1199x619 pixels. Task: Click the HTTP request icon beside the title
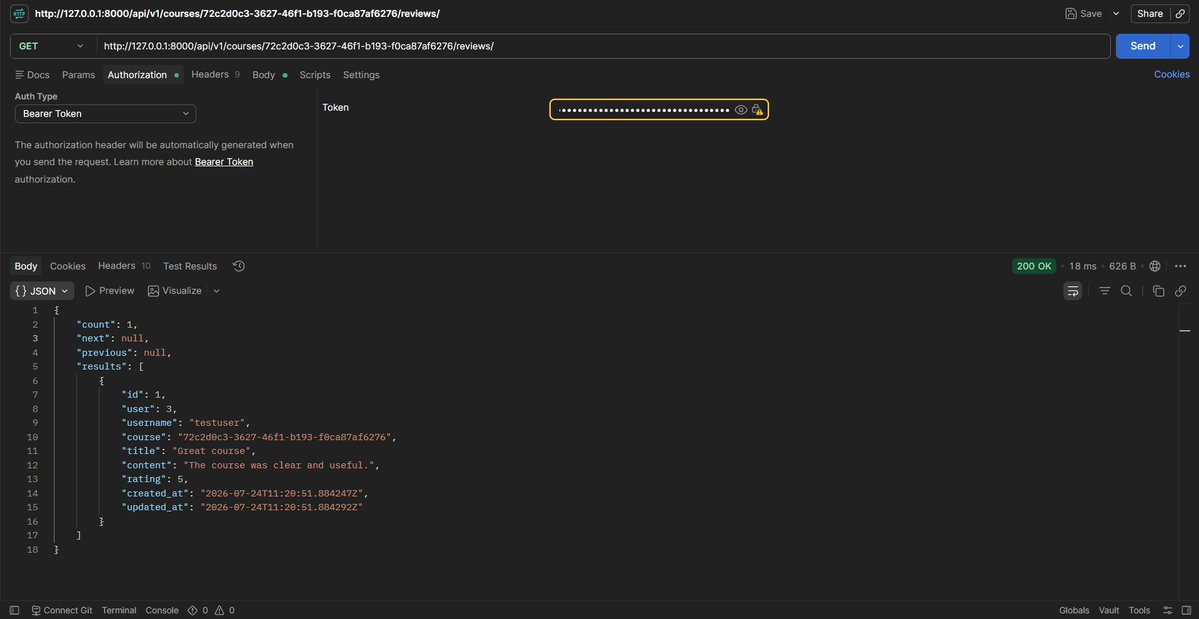click(x=19, y=14)
